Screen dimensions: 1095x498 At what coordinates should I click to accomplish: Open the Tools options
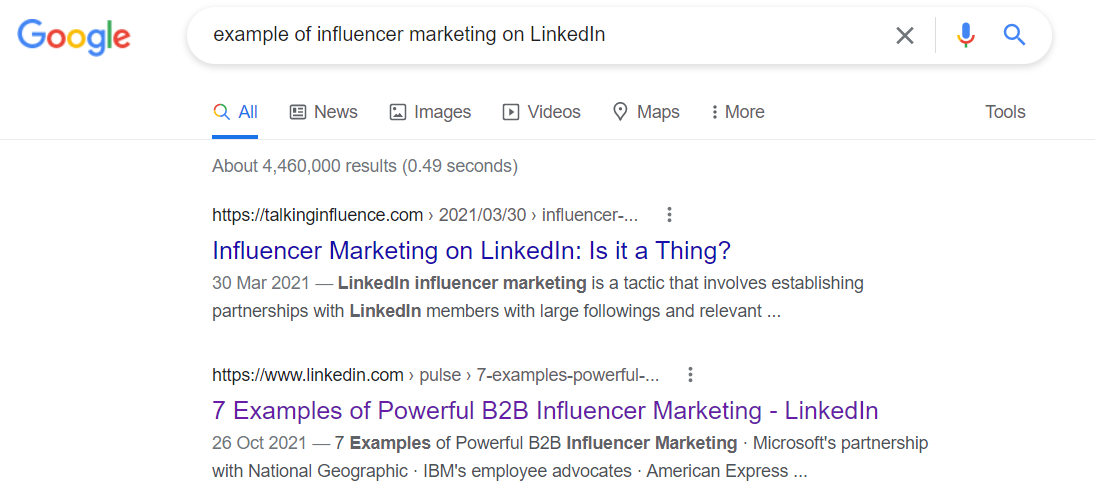point(1005,112)
